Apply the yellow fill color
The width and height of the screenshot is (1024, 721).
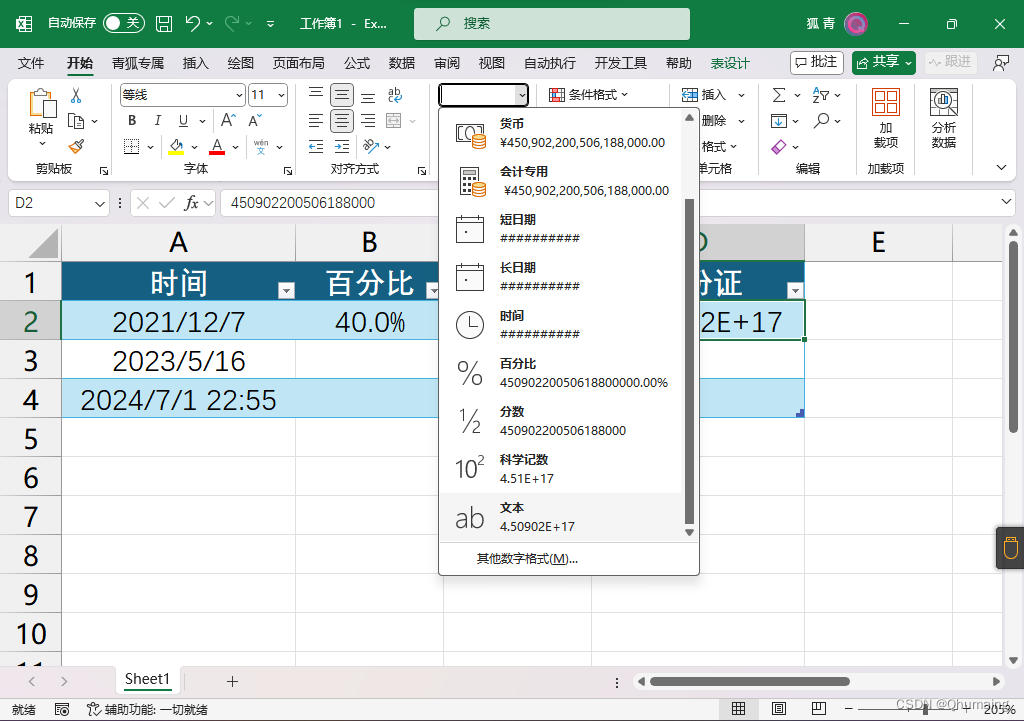(x=176, y=146)
